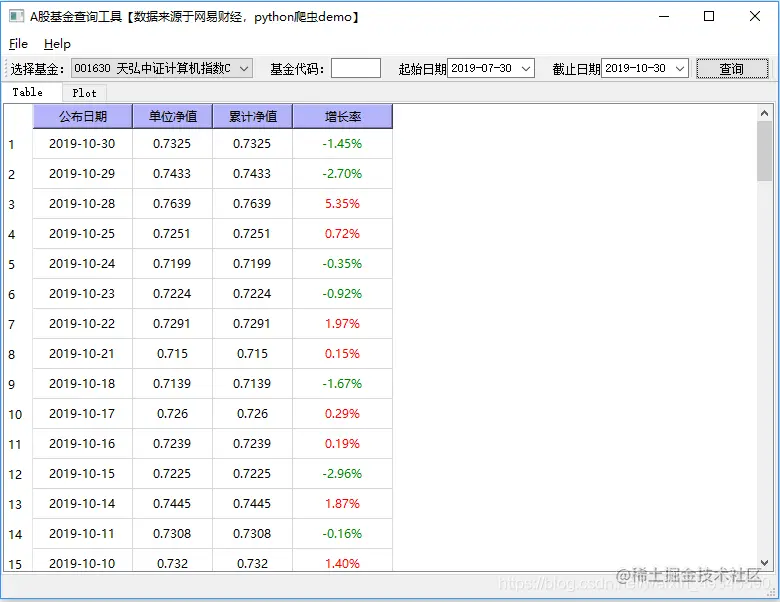The image size is (780, 602).
Task: Sort by 增长率 column header
Action: [343, 116]
